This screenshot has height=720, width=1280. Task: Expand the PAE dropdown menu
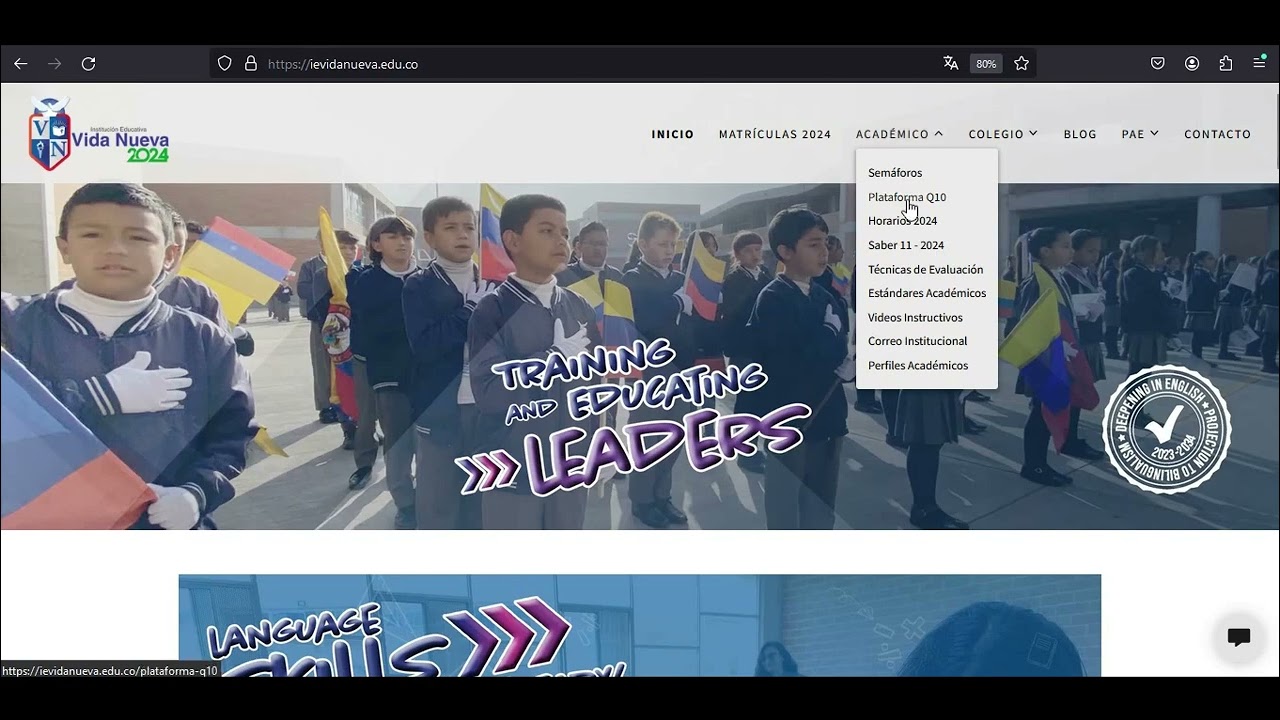click(x=1140, y=134)
